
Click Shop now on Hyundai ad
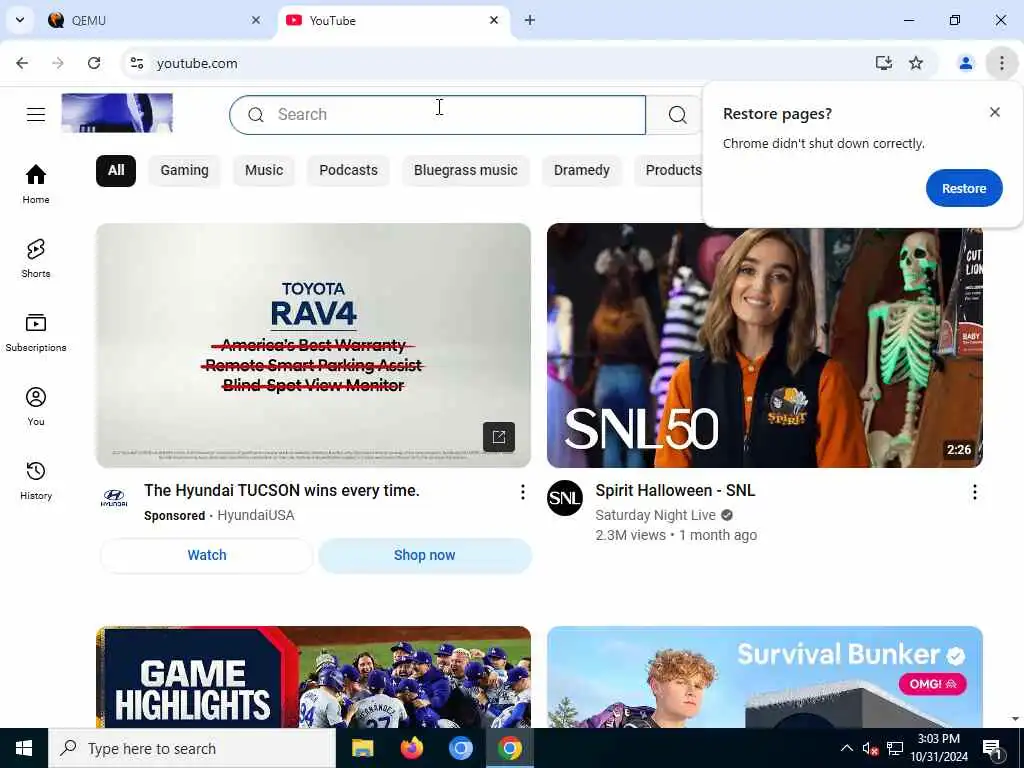424,555
